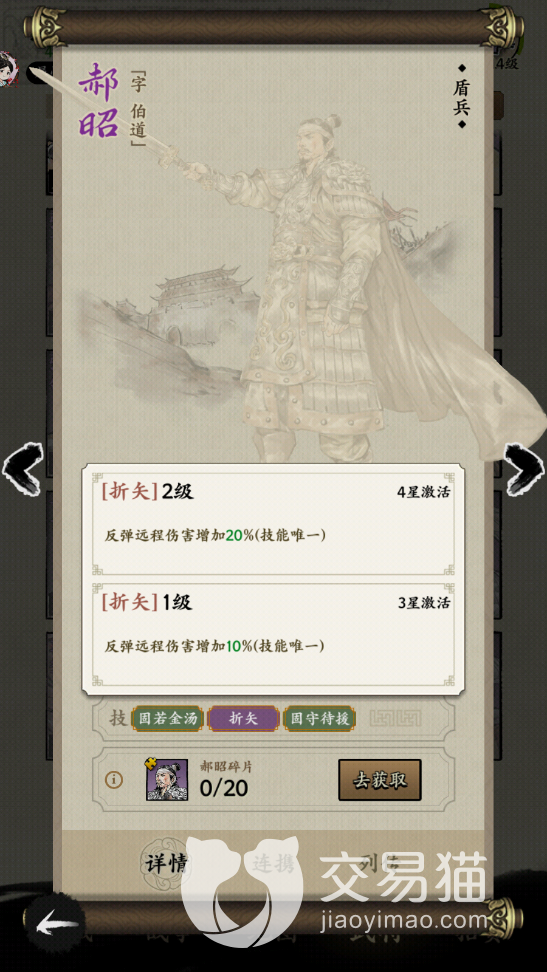The height and width of the screenshot is (972, 547).
Task: Go to next hero with right arrow
Action: click(x=524, y=469)
